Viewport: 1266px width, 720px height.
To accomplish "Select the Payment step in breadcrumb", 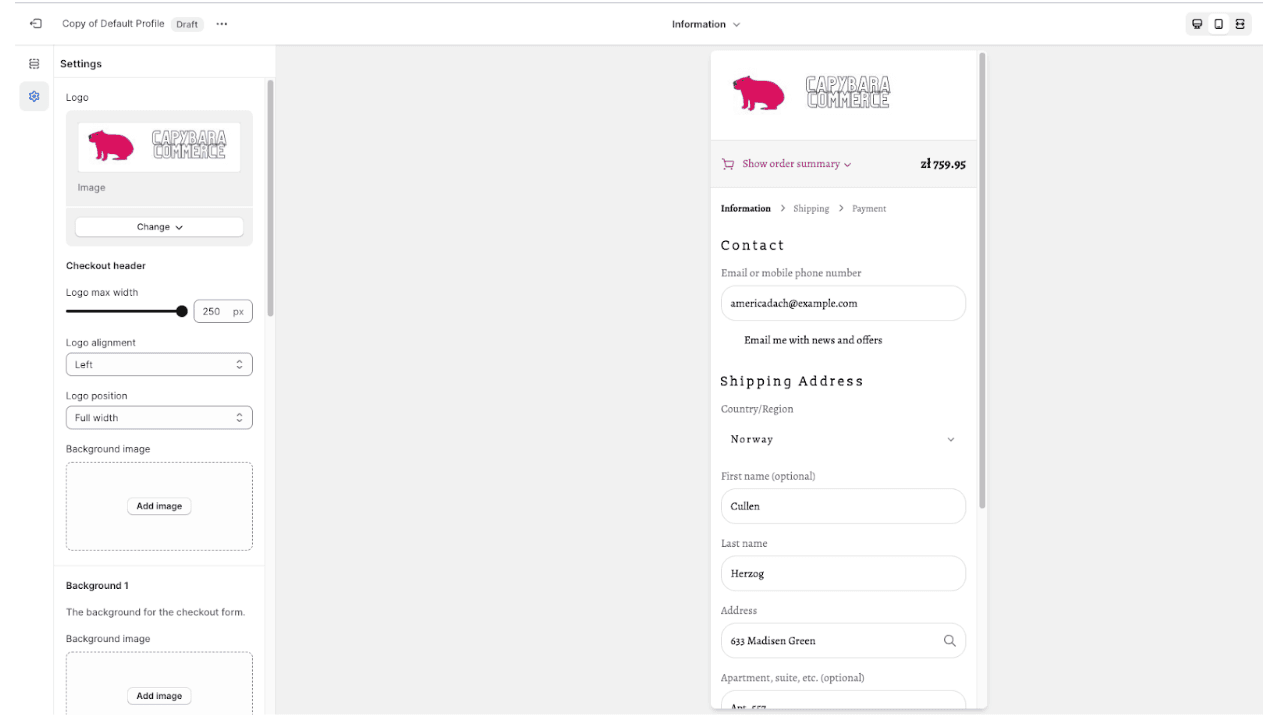I will pos(868,208).
